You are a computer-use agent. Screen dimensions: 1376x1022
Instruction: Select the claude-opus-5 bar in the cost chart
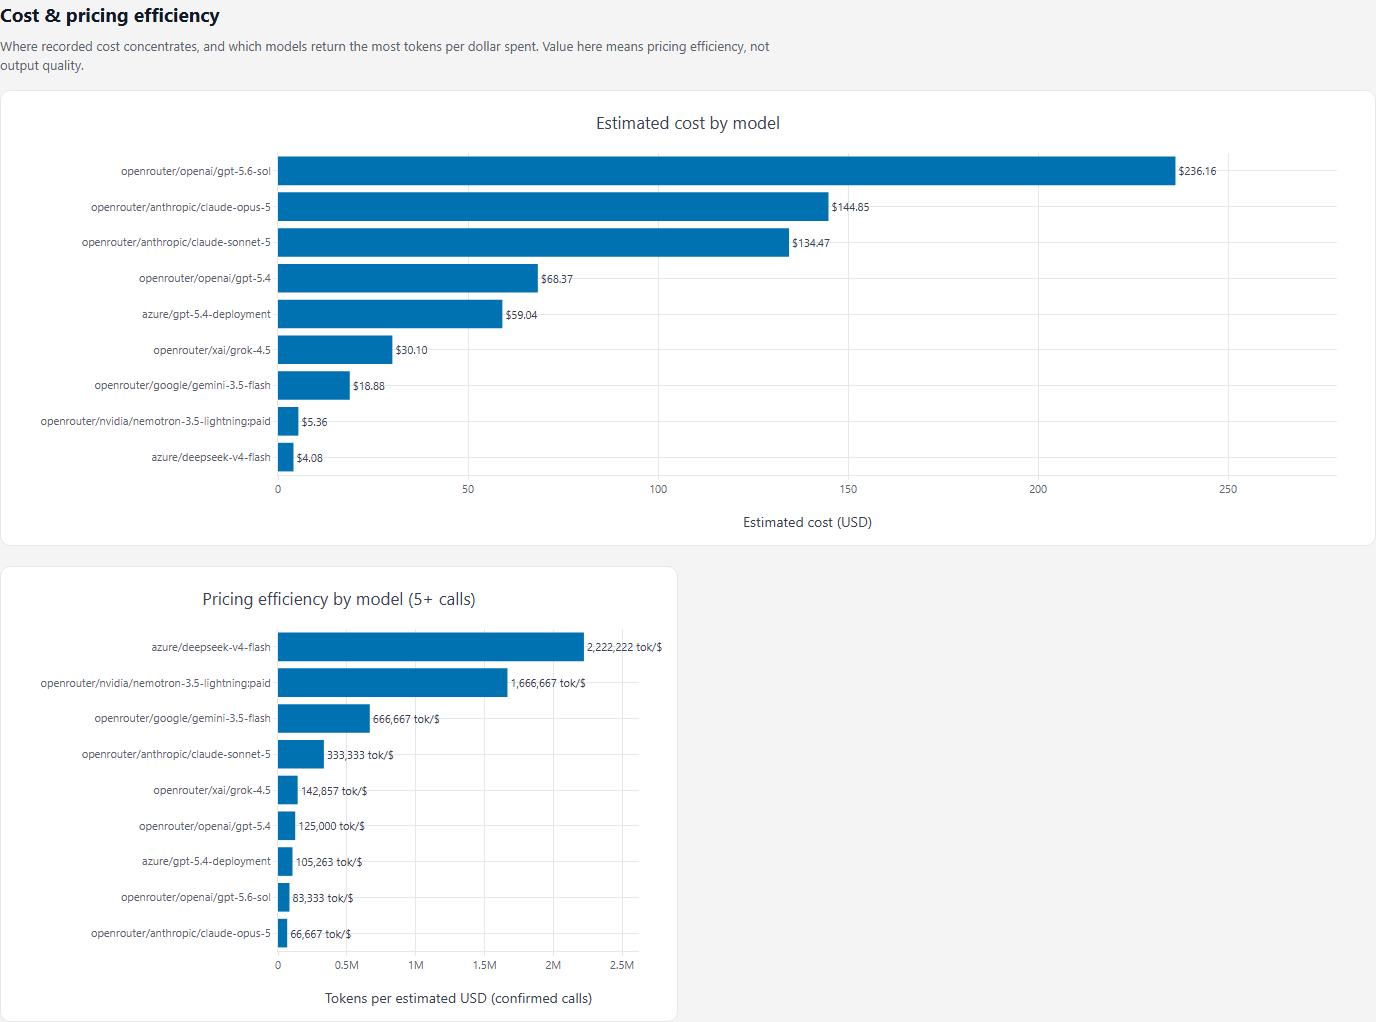pyautogui.click(x=553, y=207)
